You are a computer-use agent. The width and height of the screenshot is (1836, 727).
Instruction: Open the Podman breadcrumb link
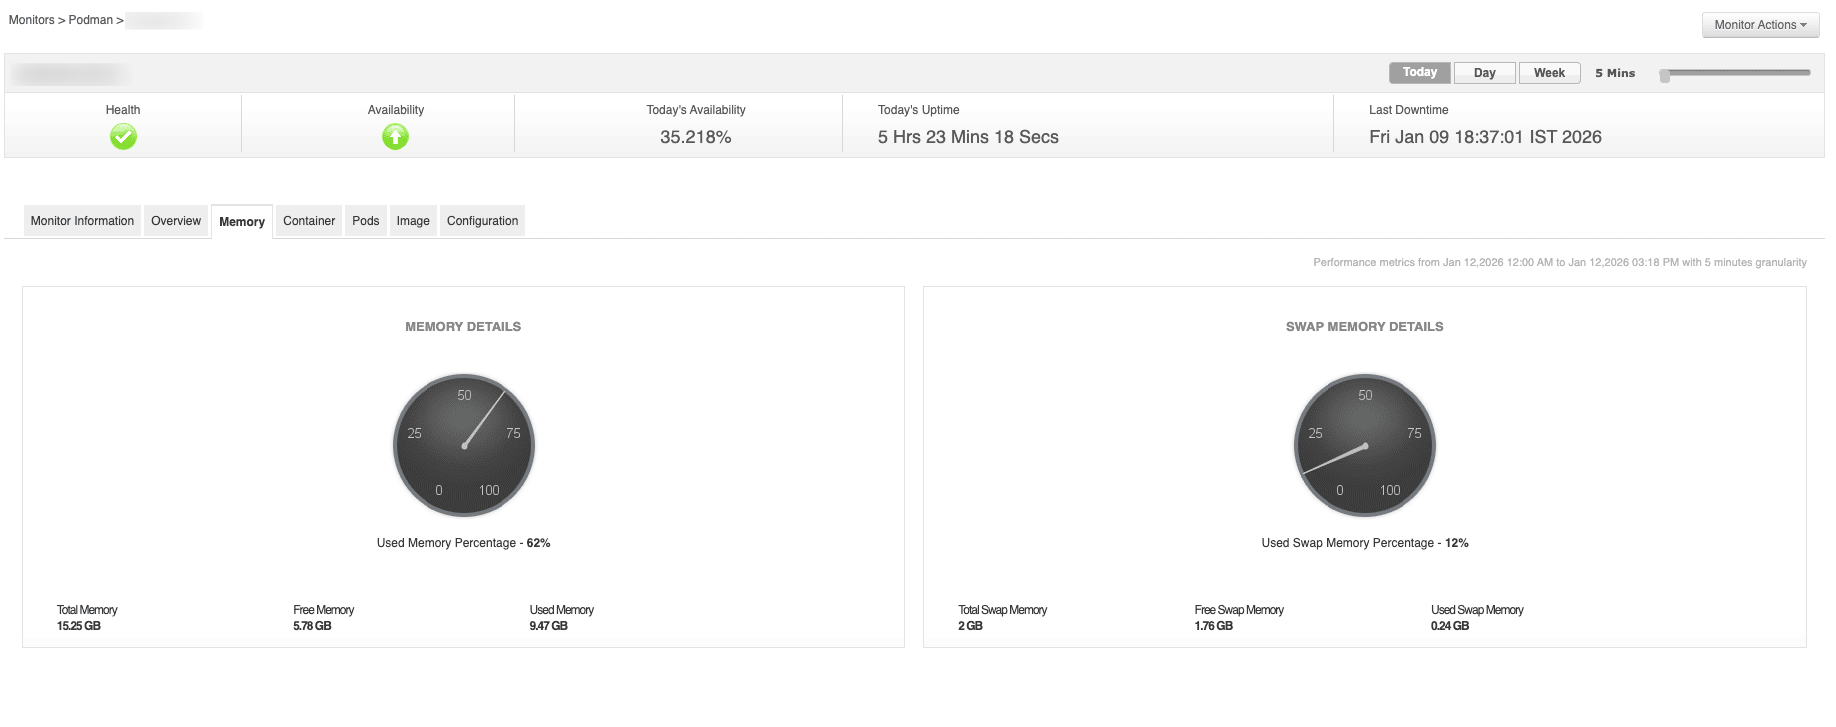[88, 19]
